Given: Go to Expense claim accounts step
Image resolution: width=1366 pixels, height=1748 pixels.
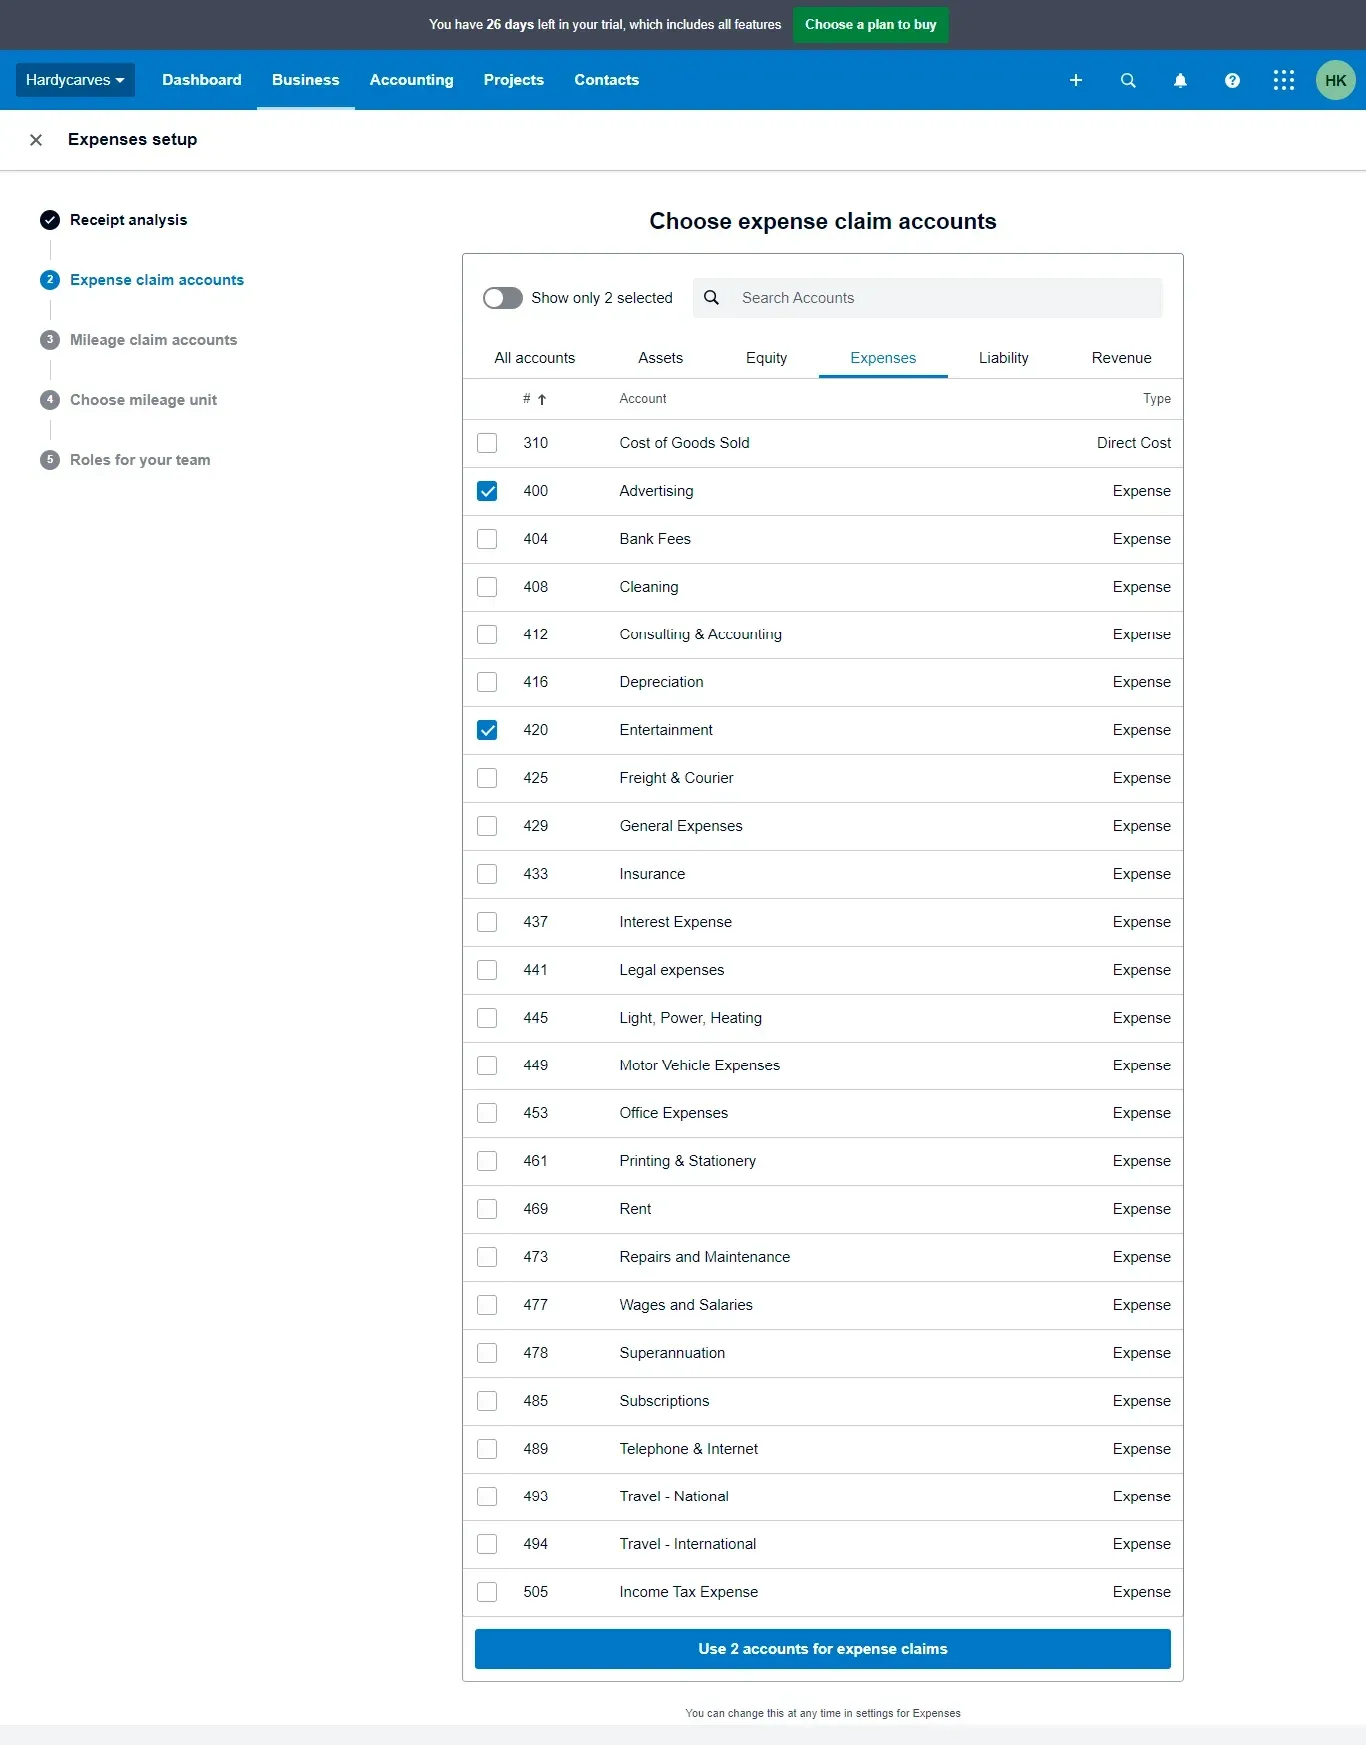Looking at the screenshot, I should [x=157, y=280].
